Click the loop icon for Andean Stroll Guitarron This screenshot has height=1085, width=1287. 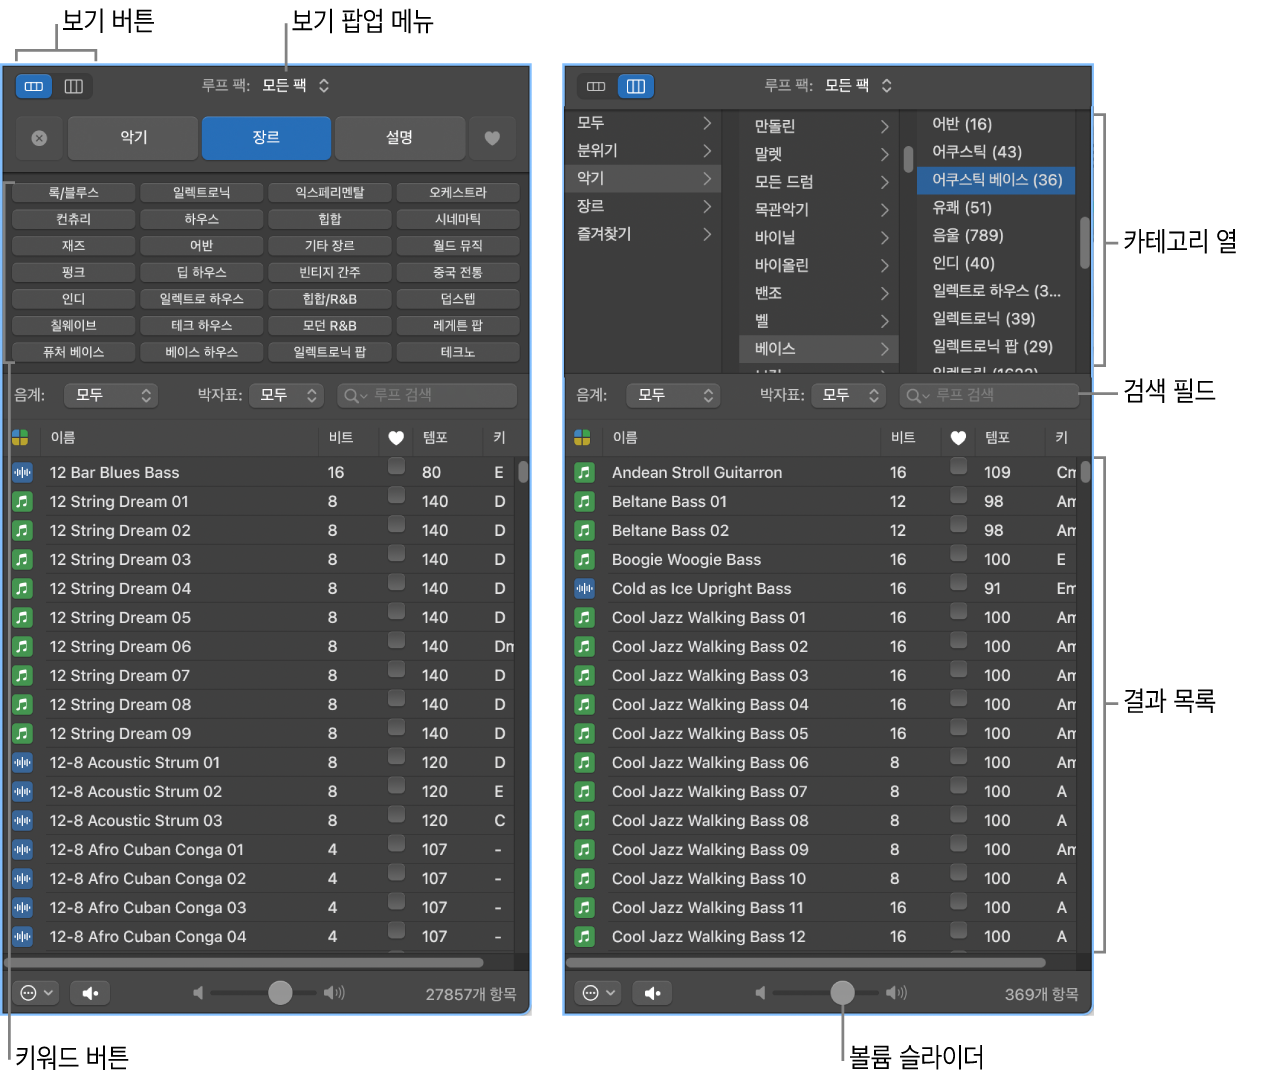click(x=584, y=472)
